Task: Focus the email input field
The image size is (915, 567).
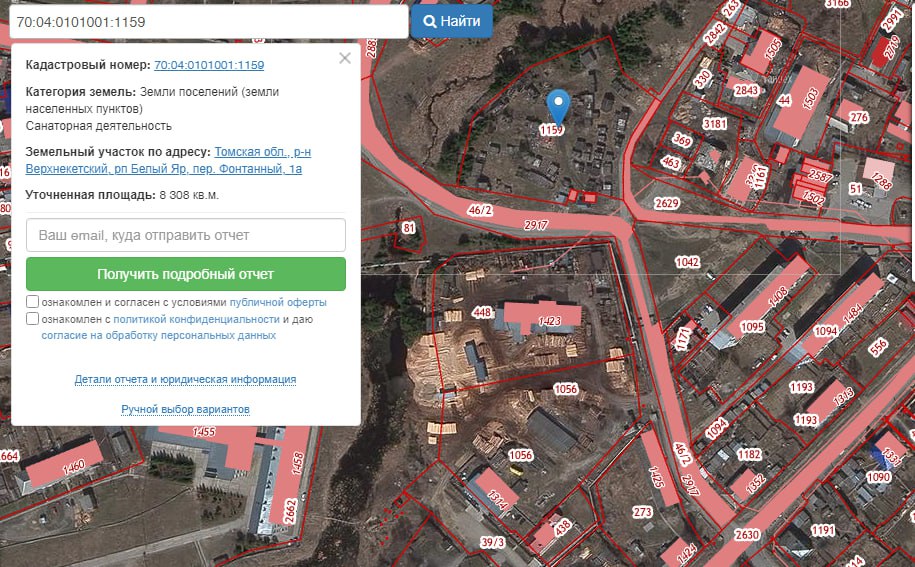Action: point(186,235)
